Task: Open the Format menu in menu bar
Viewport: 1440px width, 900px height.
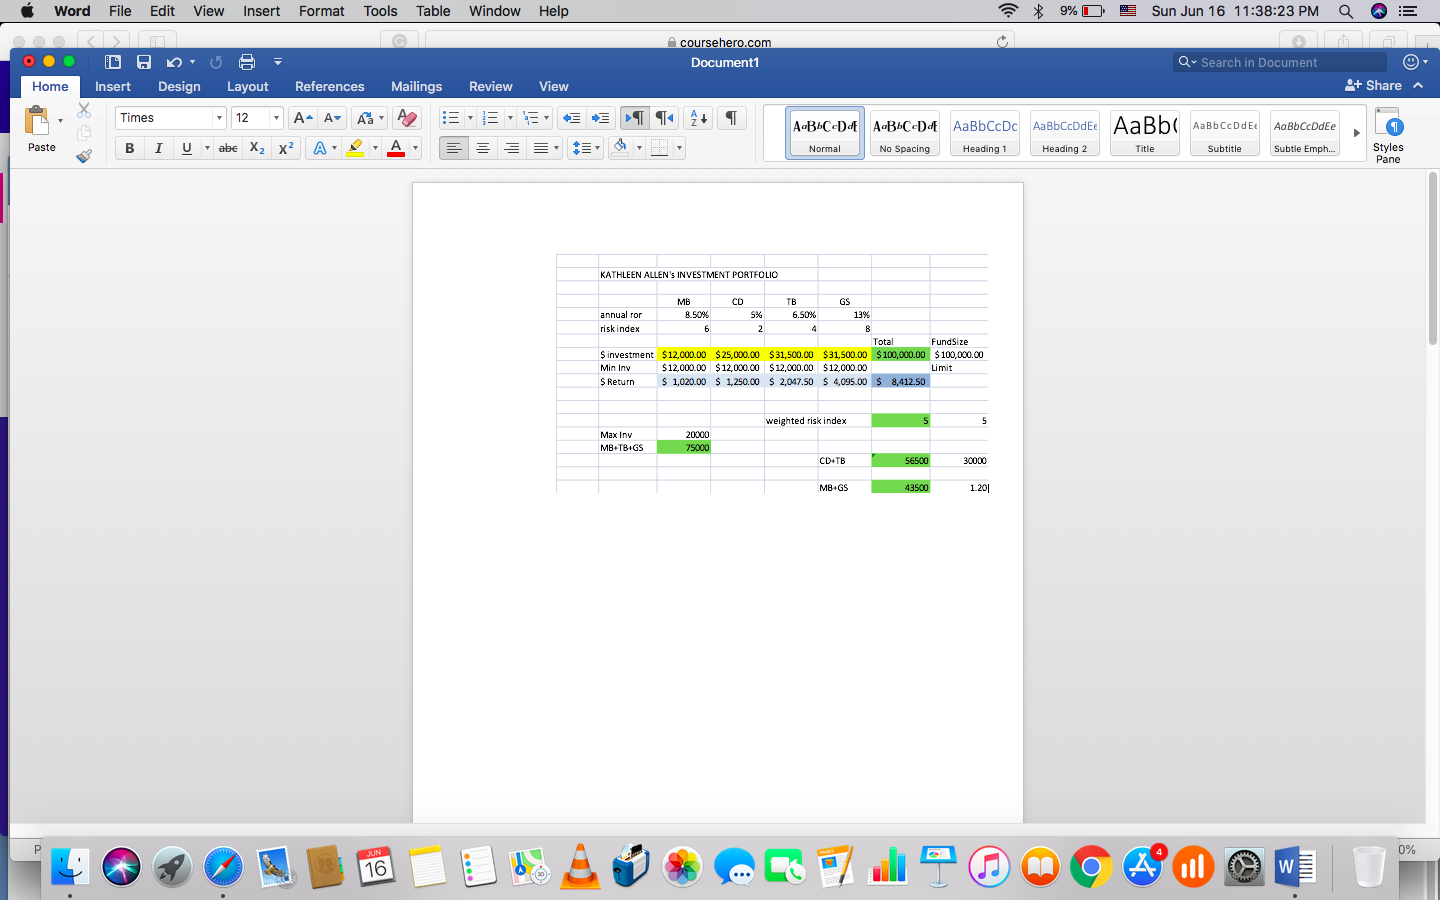Action: pos(321,11)
